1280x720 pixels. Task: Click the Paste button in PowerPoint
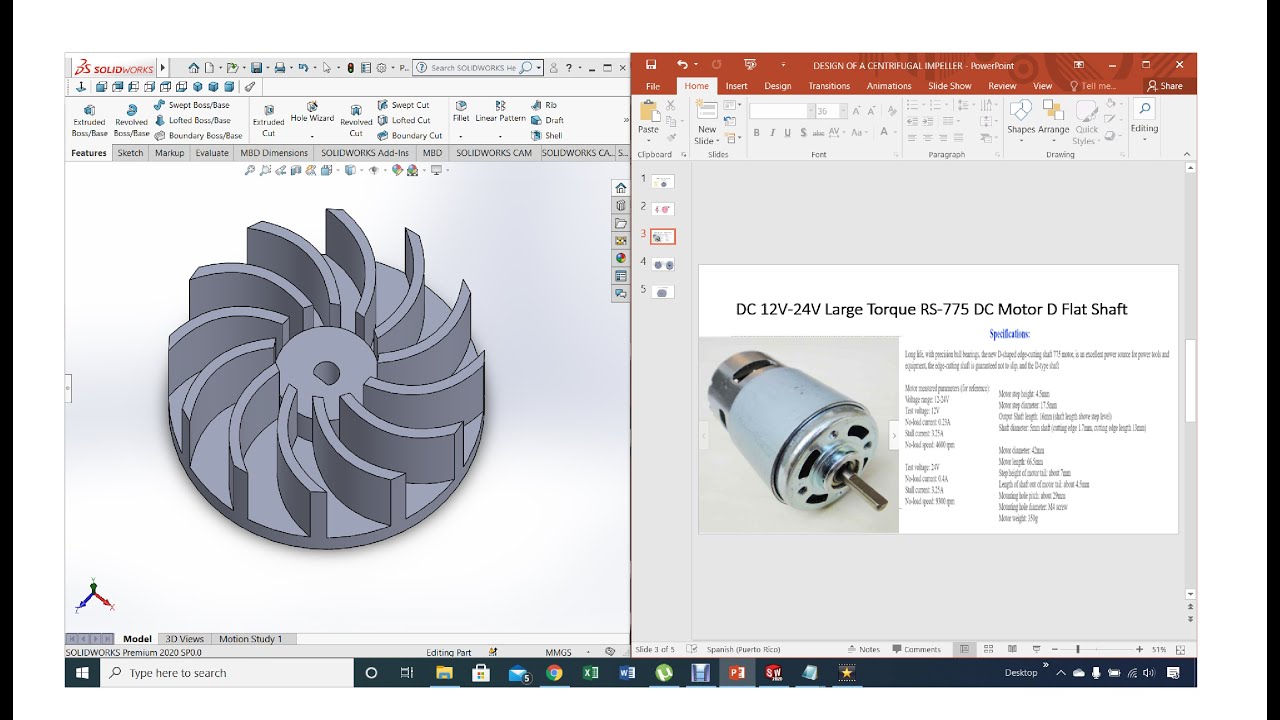point(648,118)
